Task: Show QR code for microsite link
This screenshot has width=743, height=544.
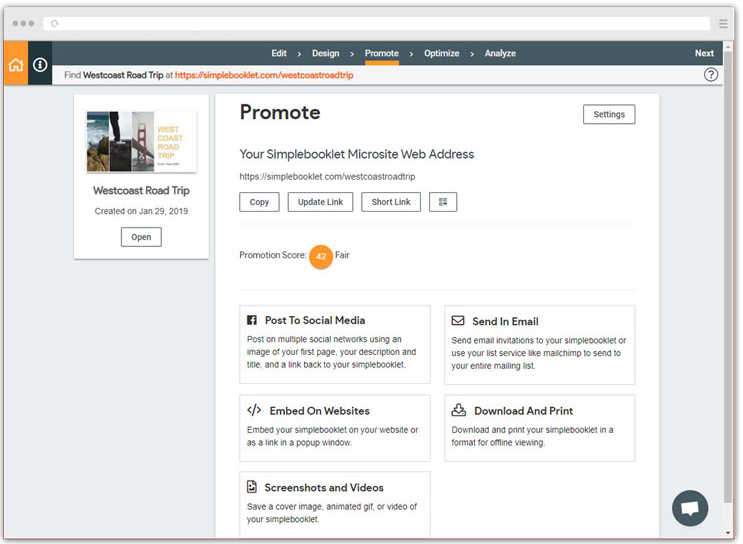Action: pos(443,202)
